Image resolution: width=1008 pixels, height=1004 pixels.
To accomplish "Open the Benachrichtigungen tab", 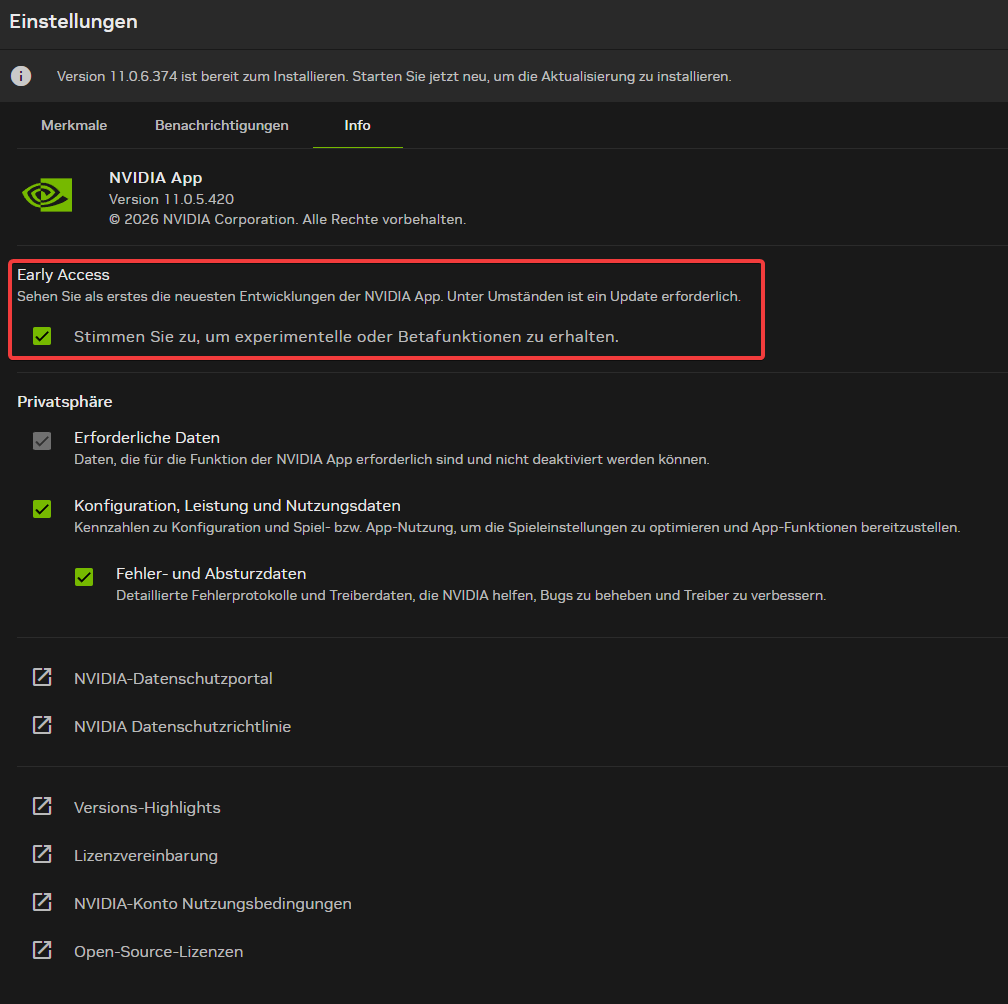I will pos(222,125).
